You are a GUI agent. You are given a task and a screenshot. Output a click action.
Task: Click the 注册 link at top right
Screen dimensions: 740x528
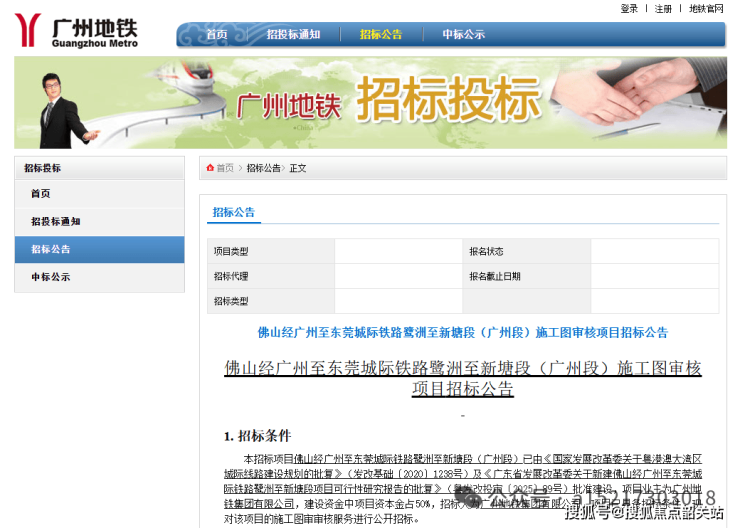tap(663, 8)
